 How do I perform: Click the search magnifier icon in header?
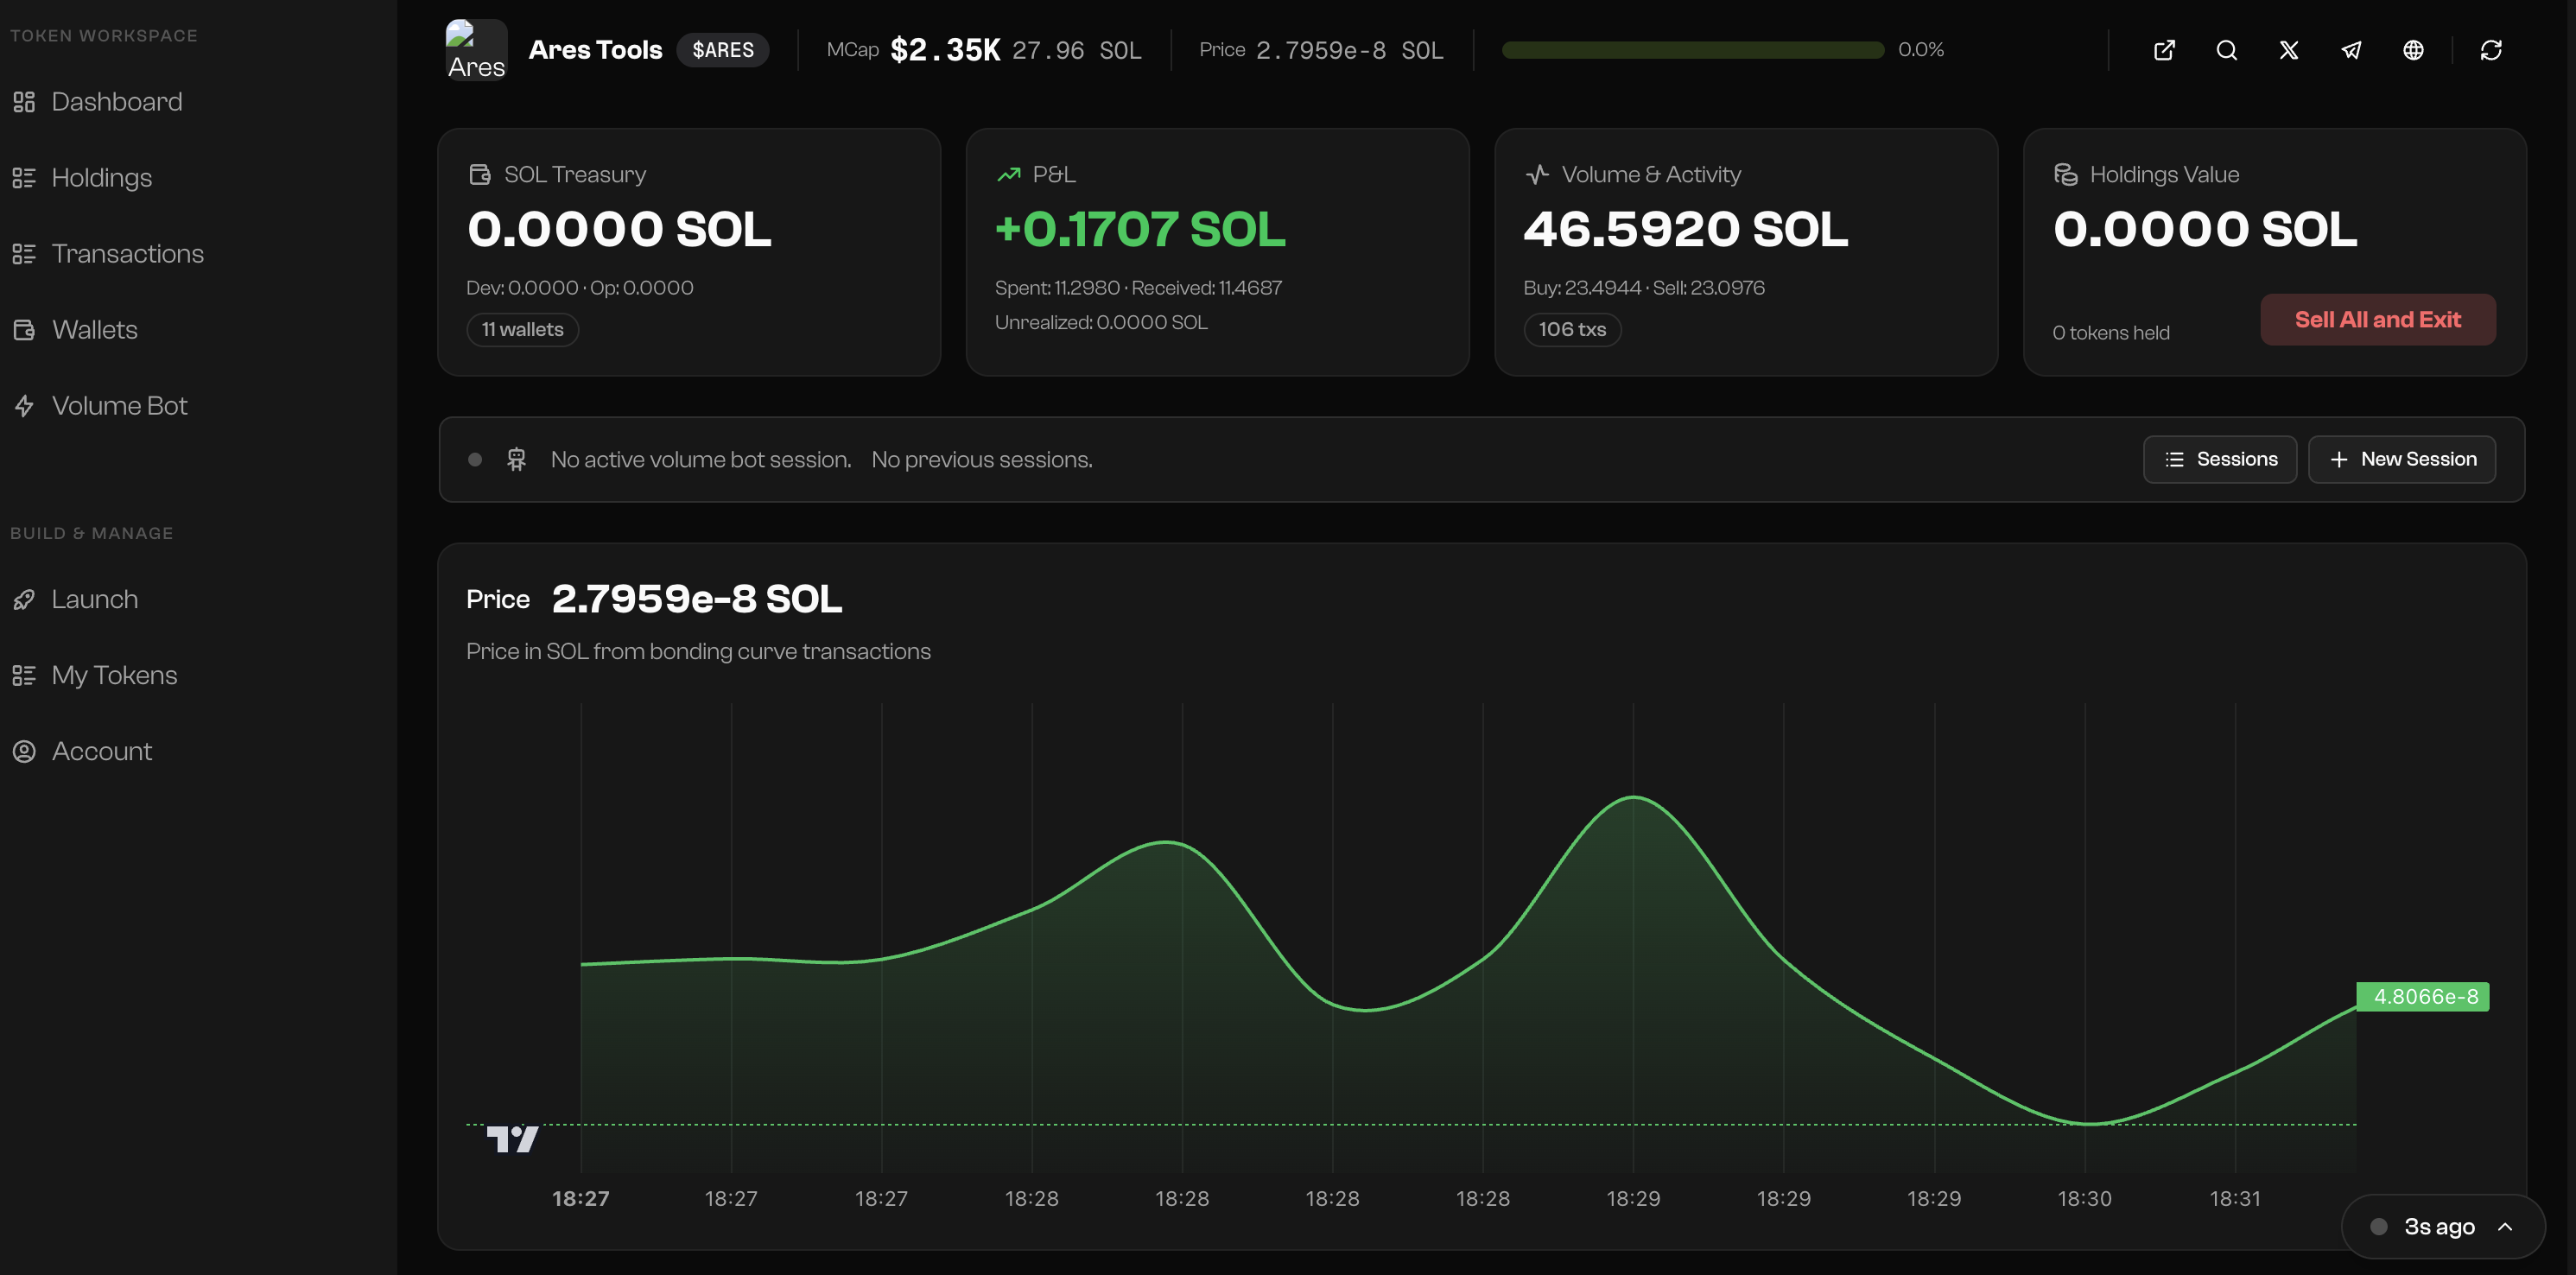[x=2226, y=50]
